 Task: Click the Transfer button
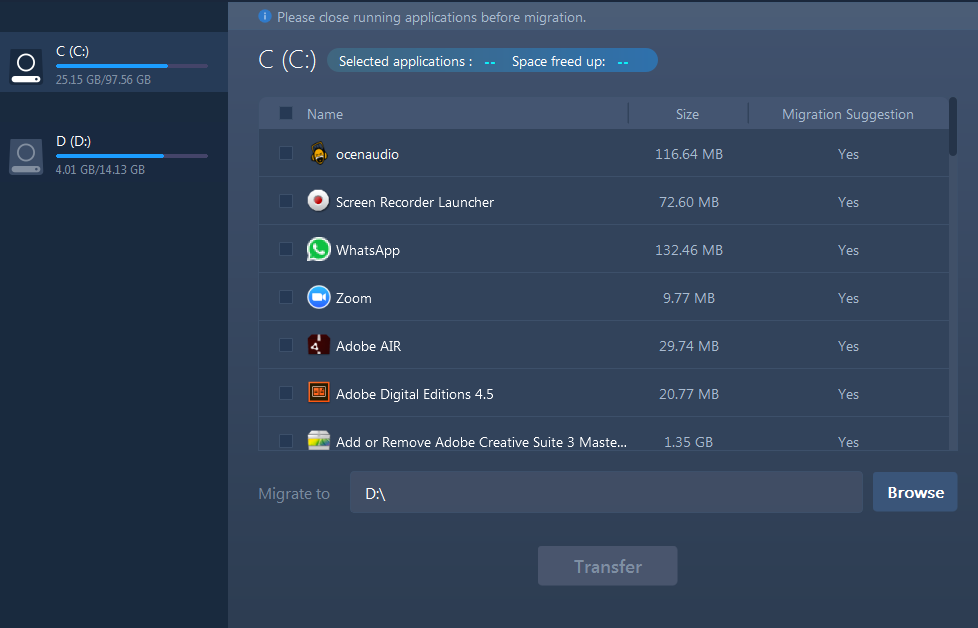pyautogui.click(x=608, y=566)
